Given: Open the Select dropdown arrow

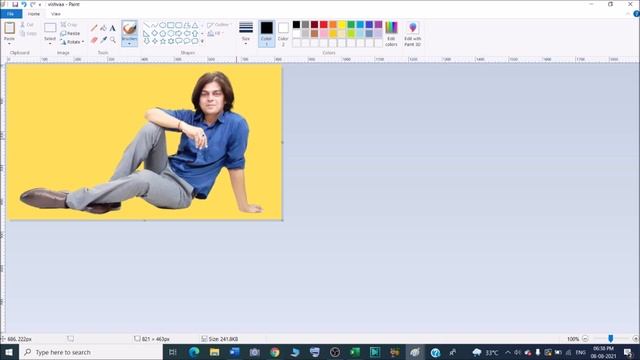Looking at the screenshot, I should 50,43.
